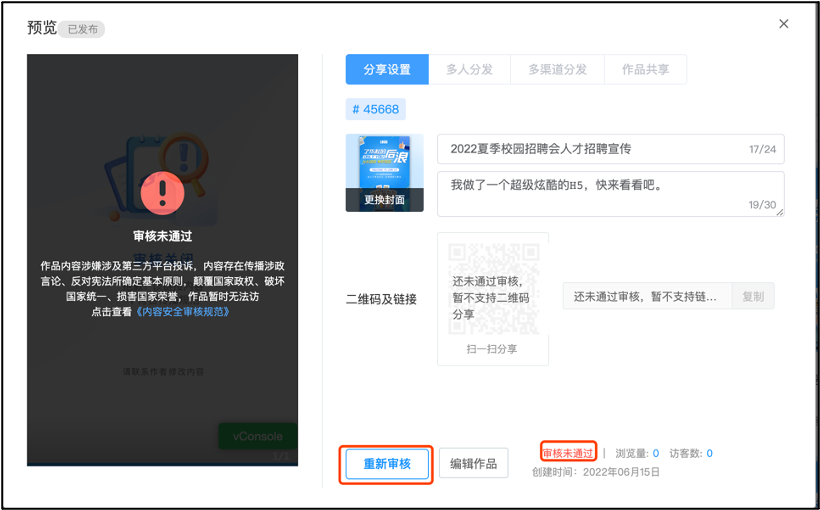Screen dimensions: 820x510
Task: Click the description box resize handle
Action: [x=779, y=211]
